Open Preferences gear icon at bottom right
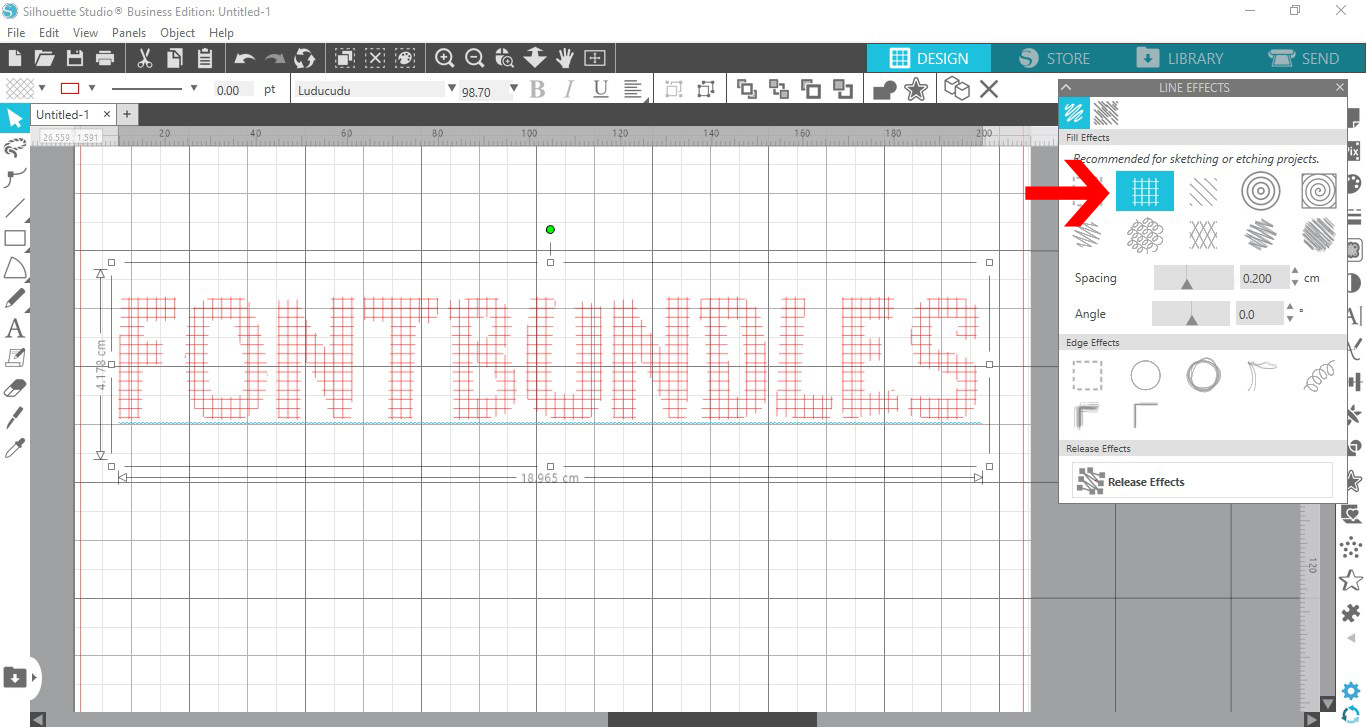Viewport: 1366px width, 727px height. tap(1352, 690)
